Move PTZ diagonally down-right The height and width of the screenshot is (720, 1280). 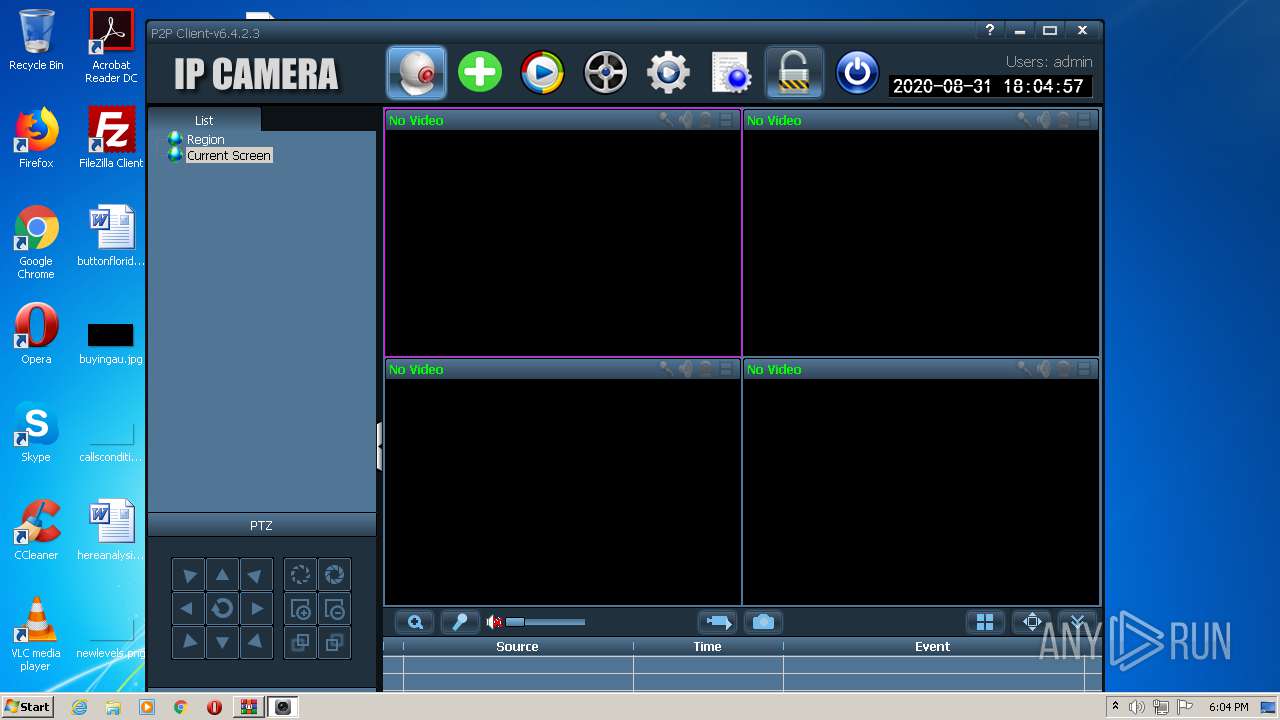tap(256, 642)
